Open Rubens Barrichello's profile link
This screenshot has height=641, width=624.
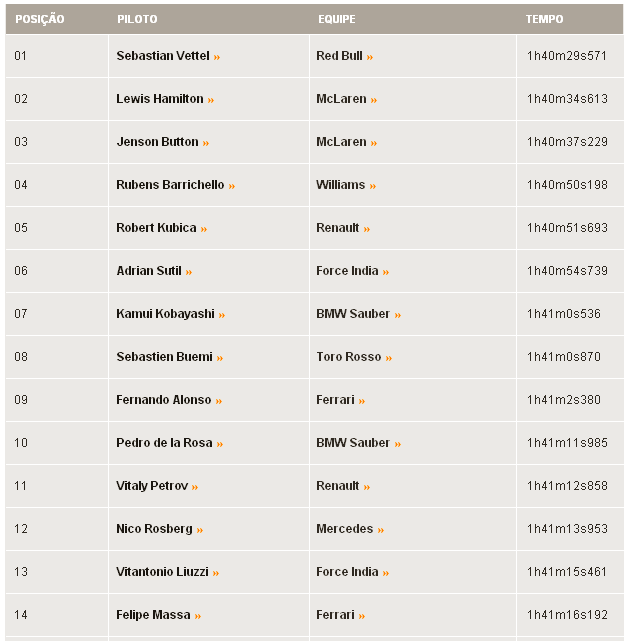170,185
